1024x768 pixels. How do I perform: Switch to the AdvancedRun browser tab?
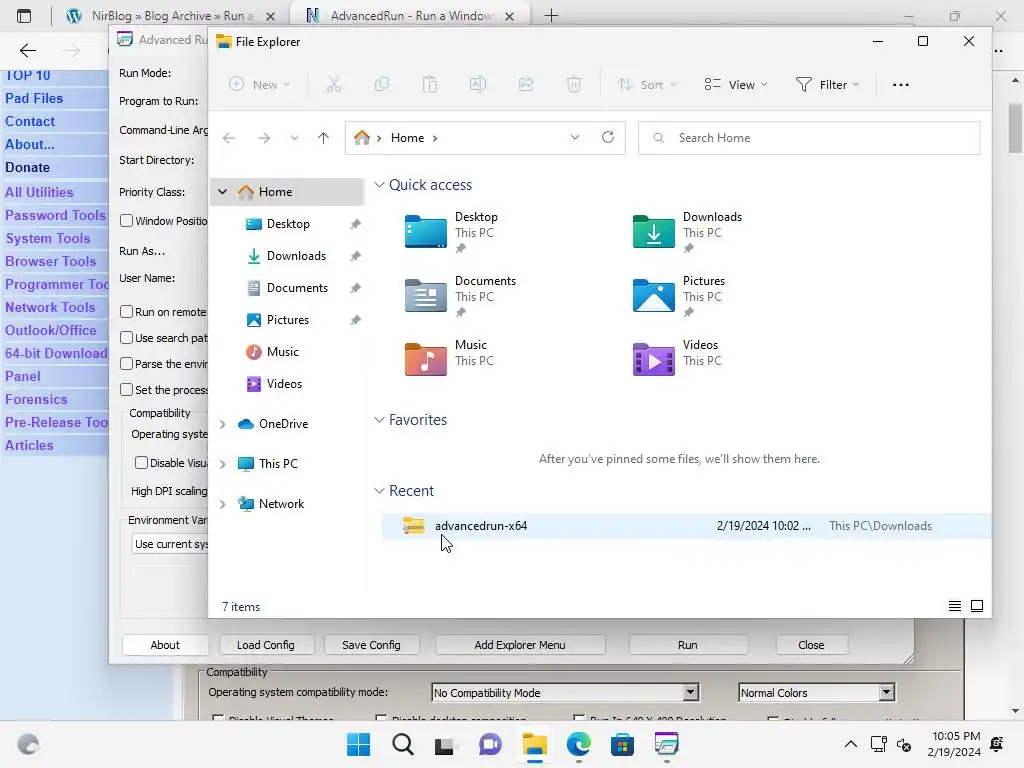(x=411, y=16)
